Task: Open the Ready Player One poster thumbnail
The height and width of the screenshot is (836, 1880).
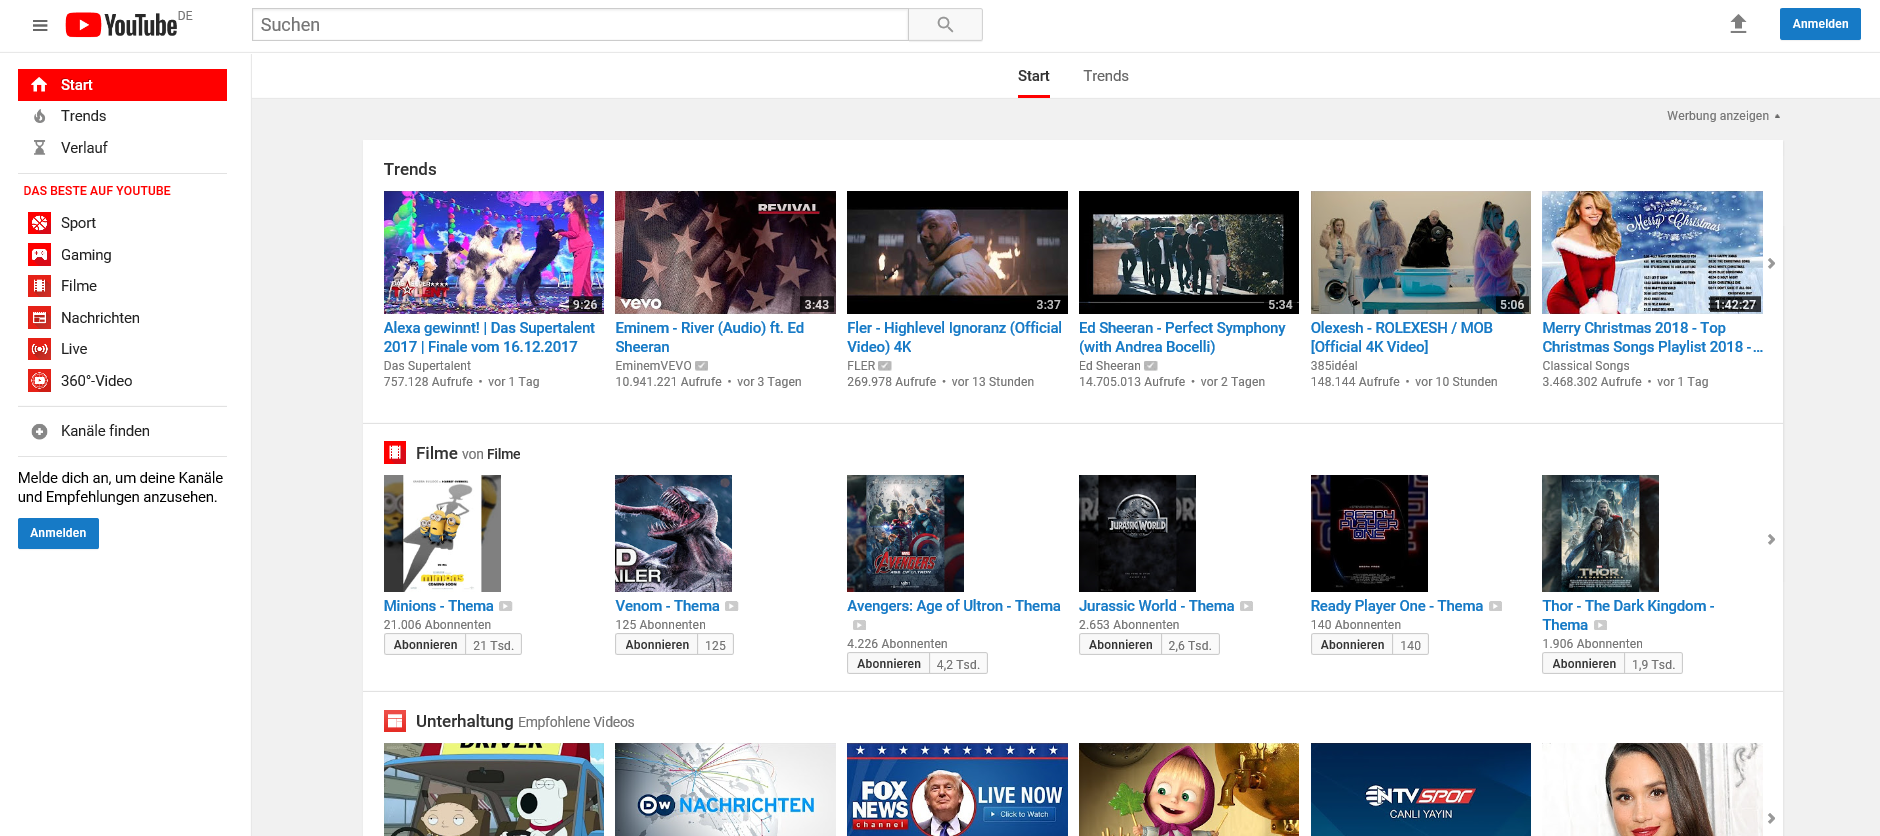Action: pos(1369,533)
